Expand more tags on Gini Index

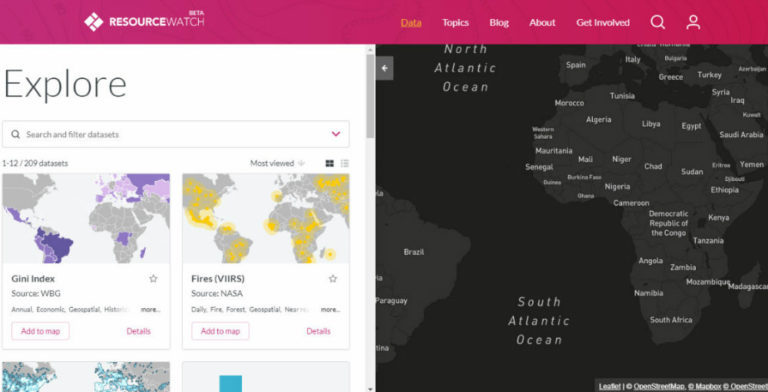tap(150, 310)
